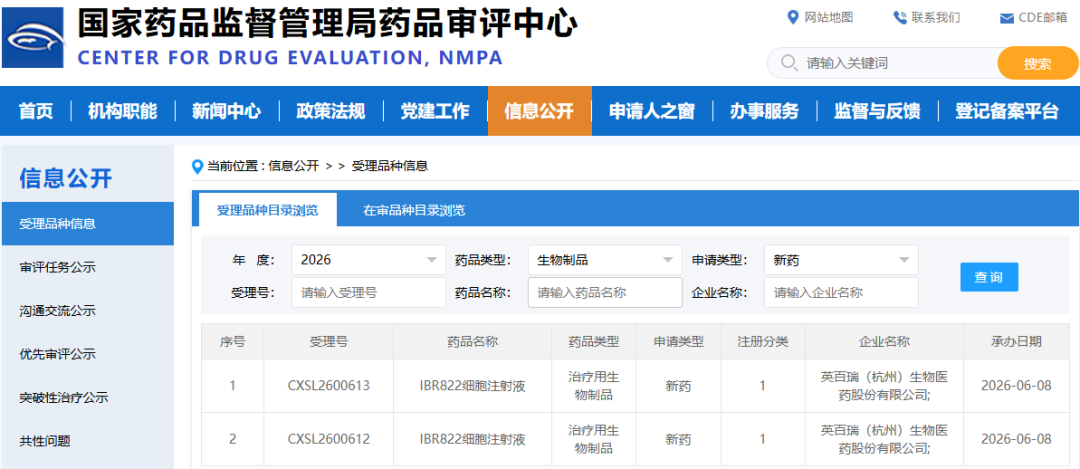Open the 申请人之窗 menu
Screen dimensions: 1080x469
point(652,111)
